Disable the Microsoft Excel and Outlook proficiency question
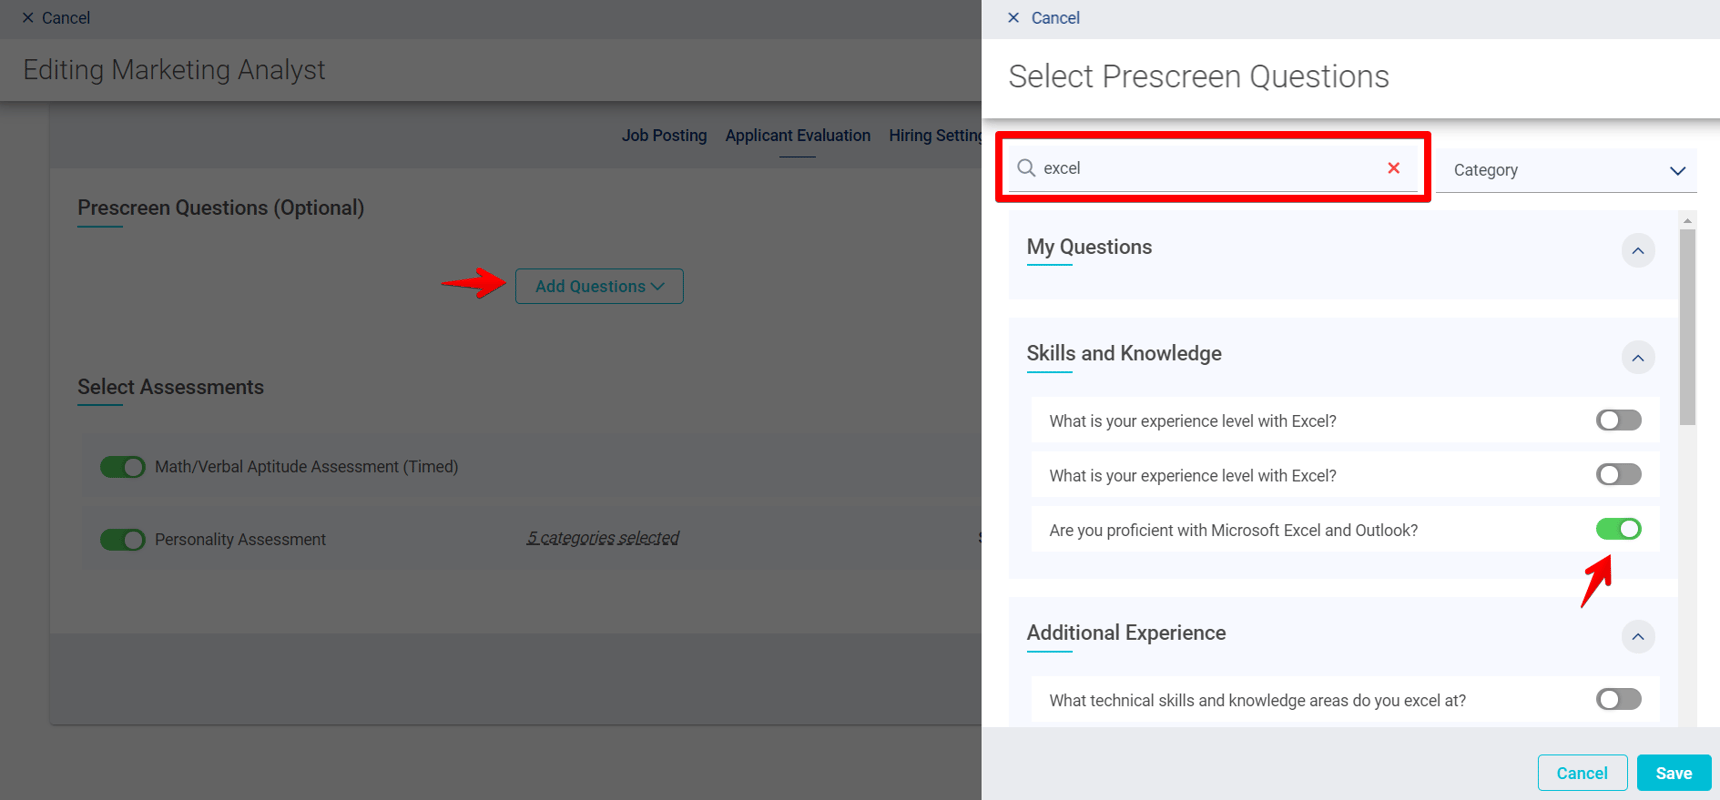The height and width of the screenshot is (800, 1720). click(1619, 529)
